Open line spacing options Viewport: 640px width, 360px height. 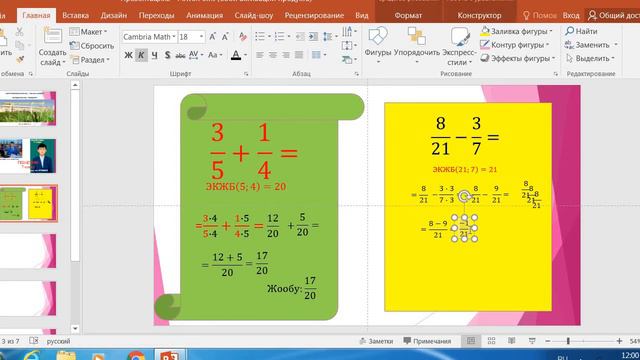tap(329, 37)
